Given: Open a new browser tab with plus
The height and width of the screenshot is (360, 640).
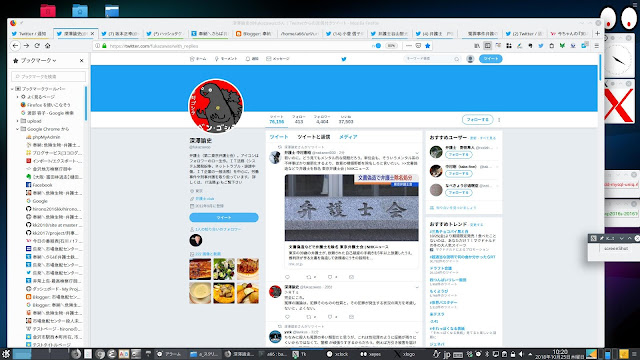Looking at the screenshot, I should 598,33.
